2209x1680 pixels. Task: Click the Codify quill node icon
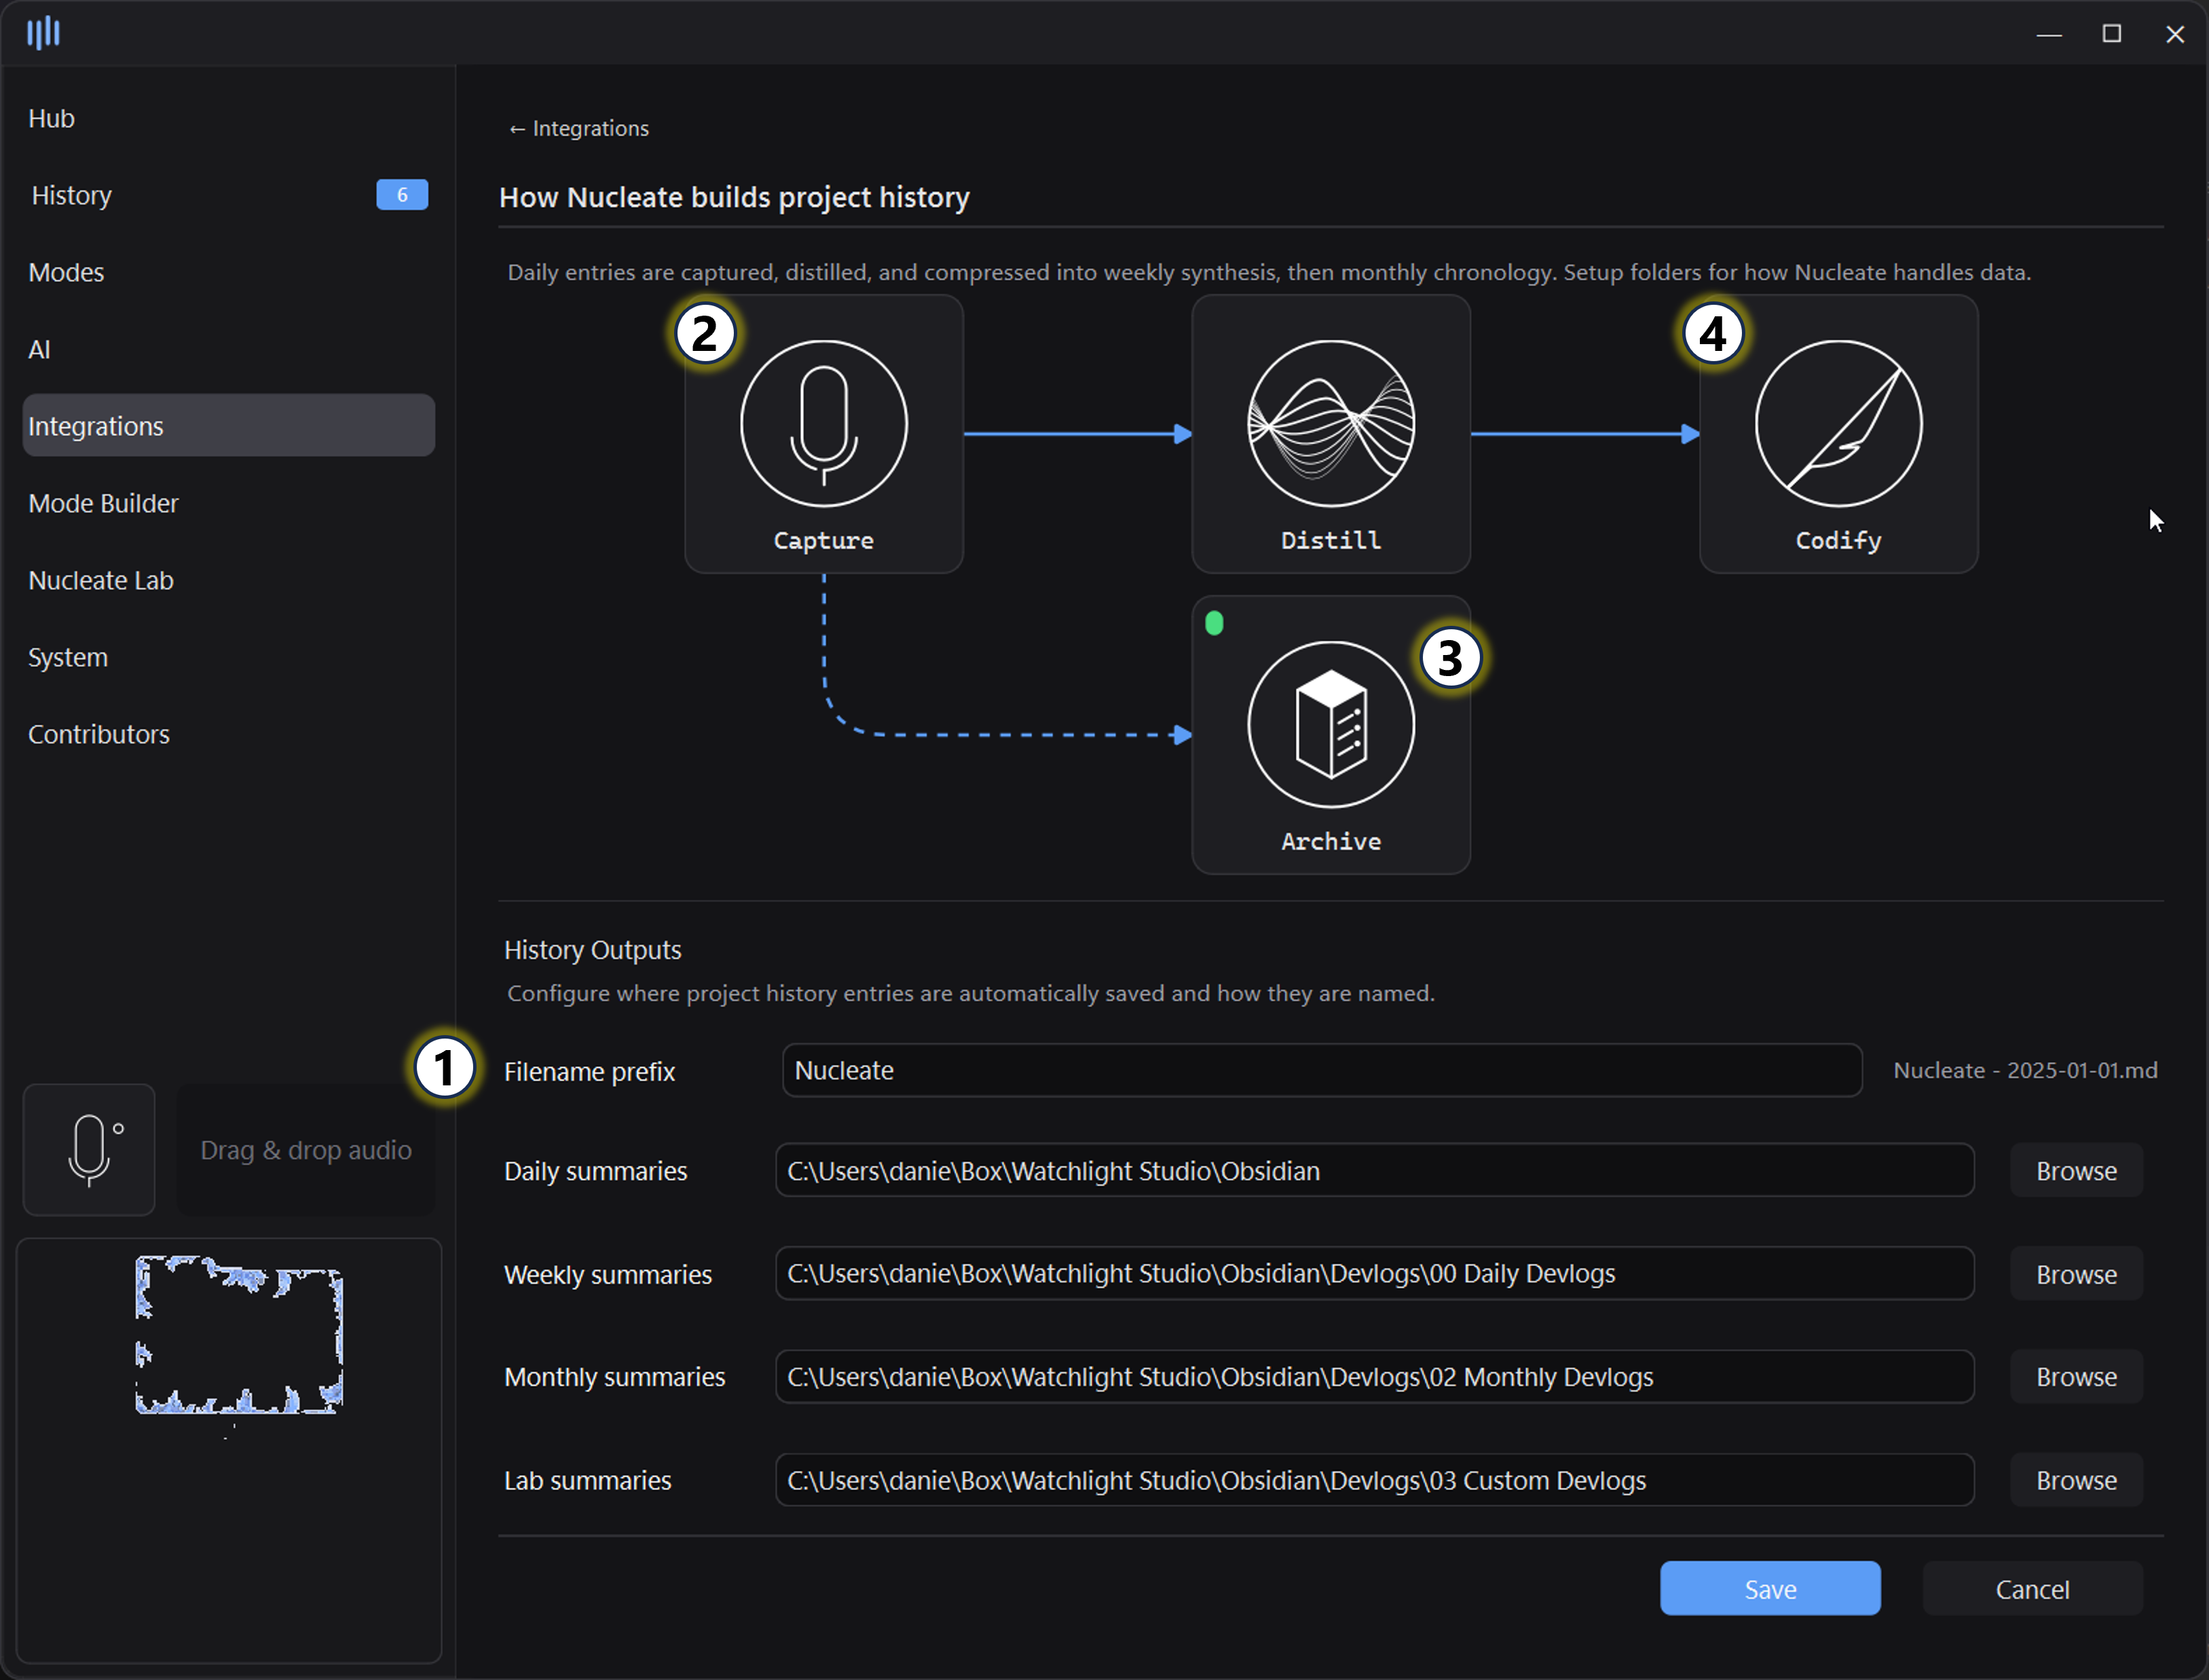pyautogui.click(x=1838, y=424)
